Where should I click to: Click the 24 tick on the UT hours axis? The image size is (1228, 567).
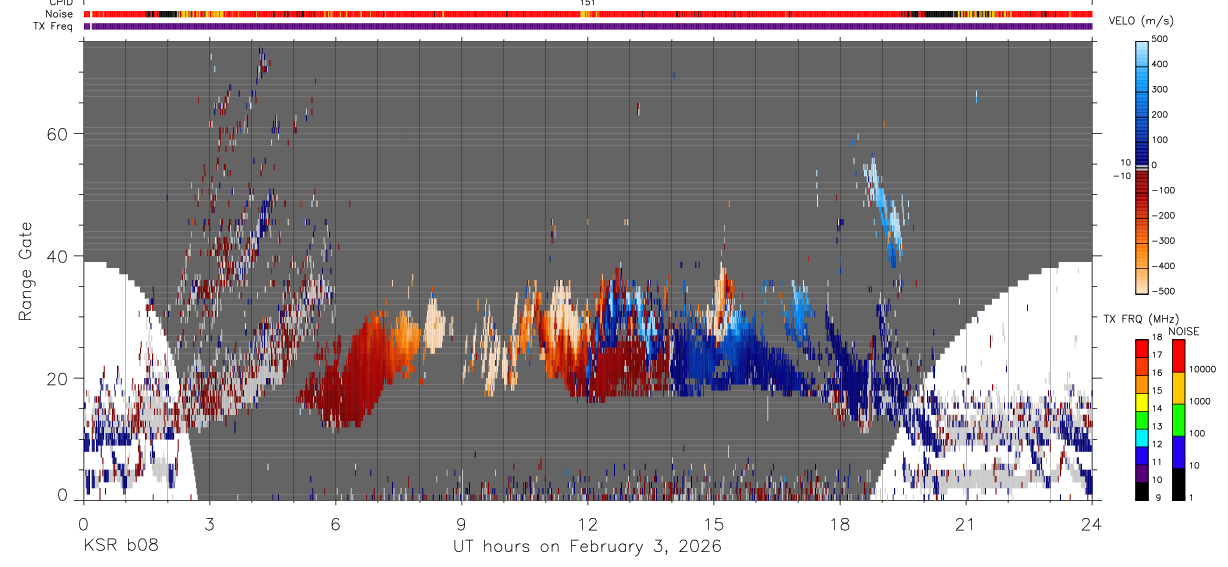pos(1091,523)
